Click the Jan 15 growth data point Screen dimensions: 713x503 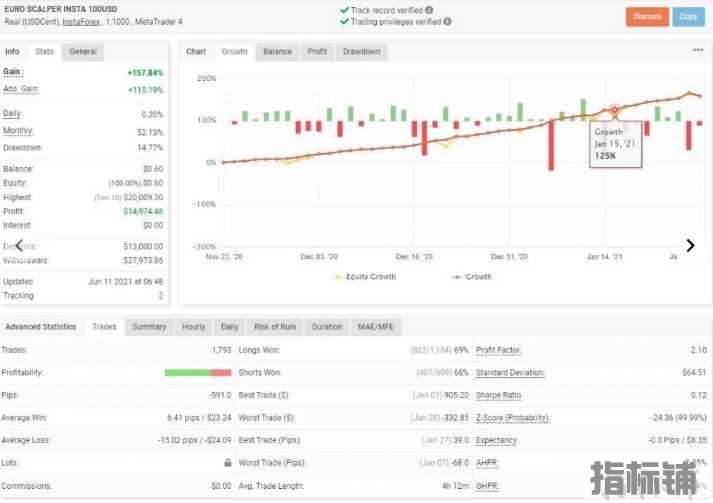[x=615, y=110]
